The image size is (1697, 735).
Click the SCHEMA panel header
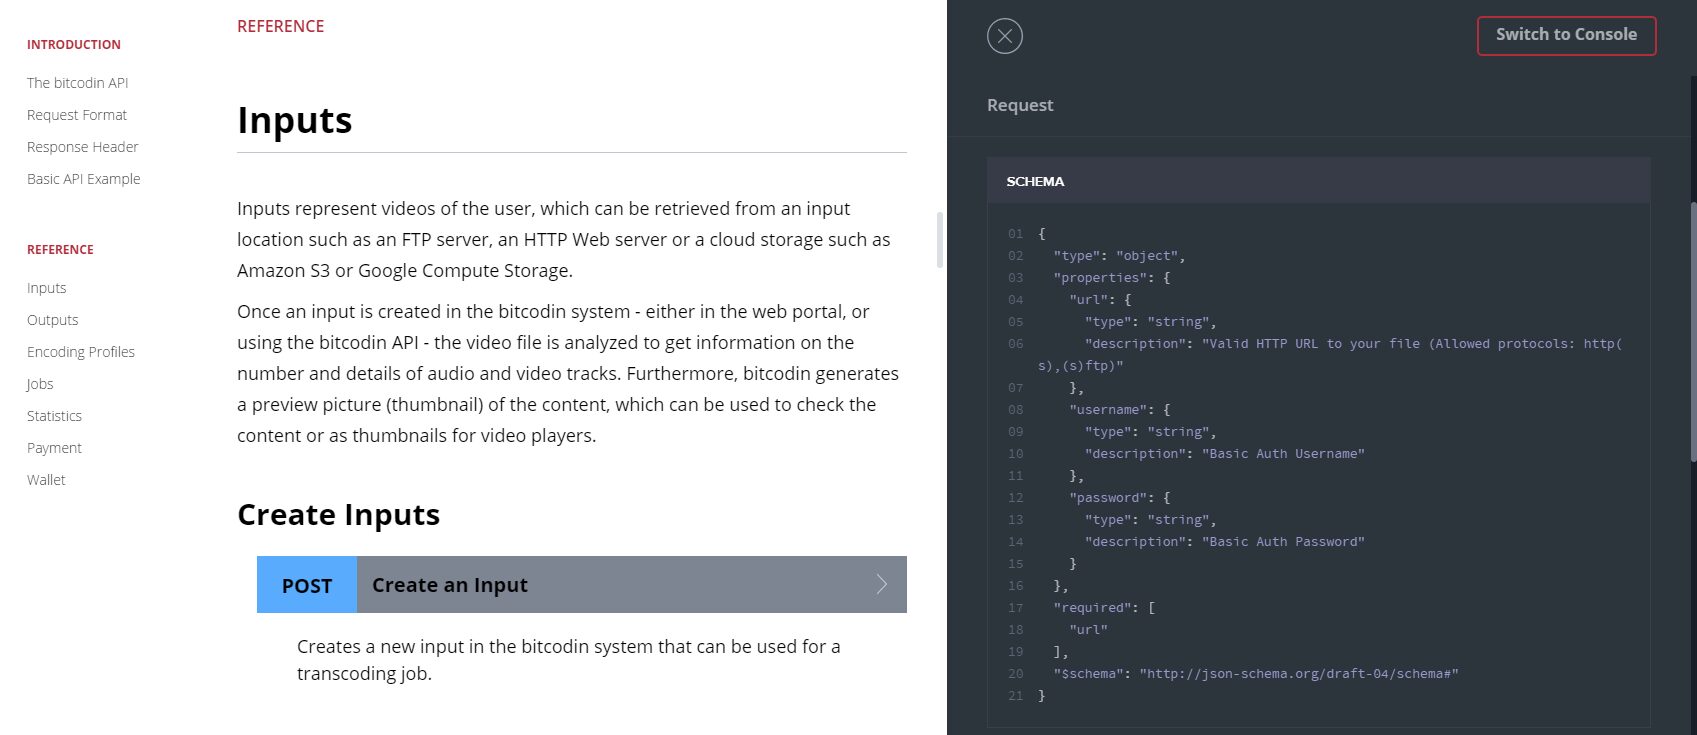pyautogui.click(x=1318, y=181)
